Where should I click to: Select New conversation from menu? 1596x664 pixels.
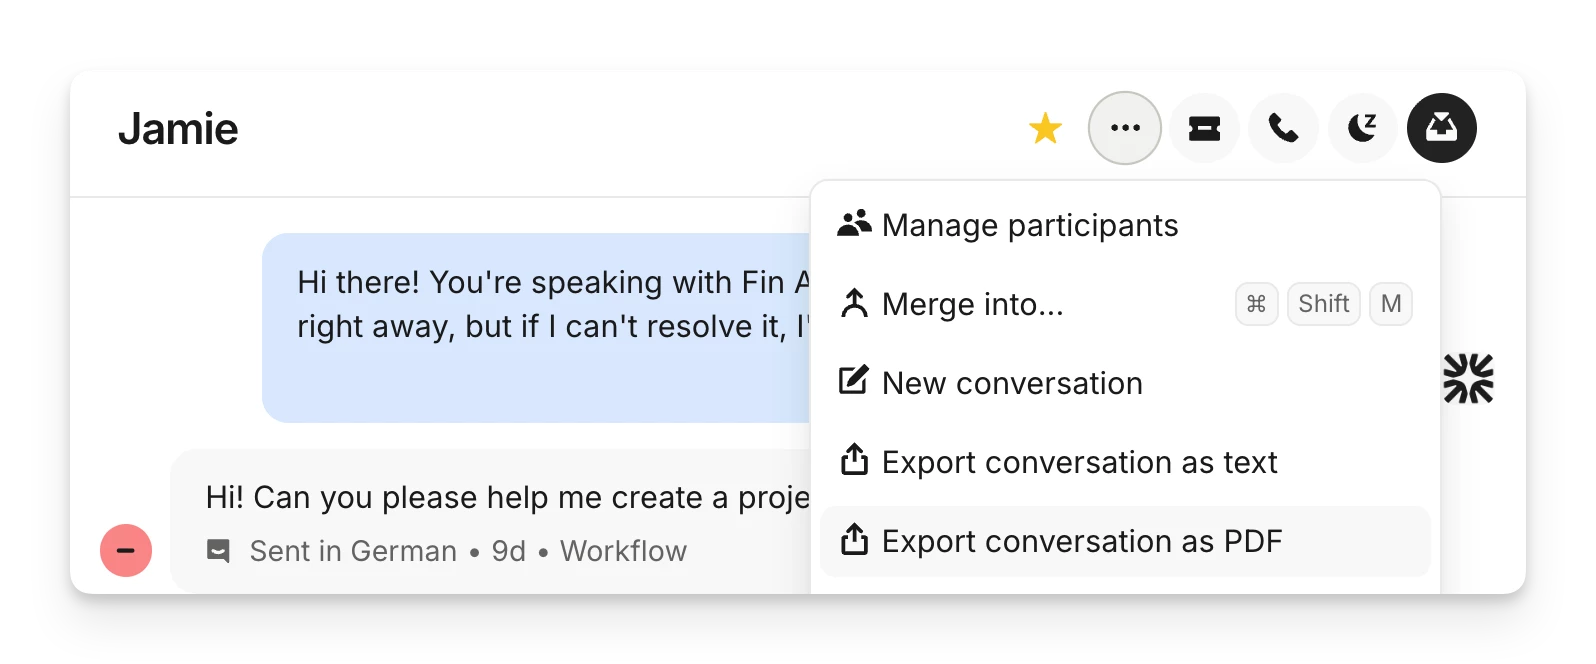click(1125, 383)
